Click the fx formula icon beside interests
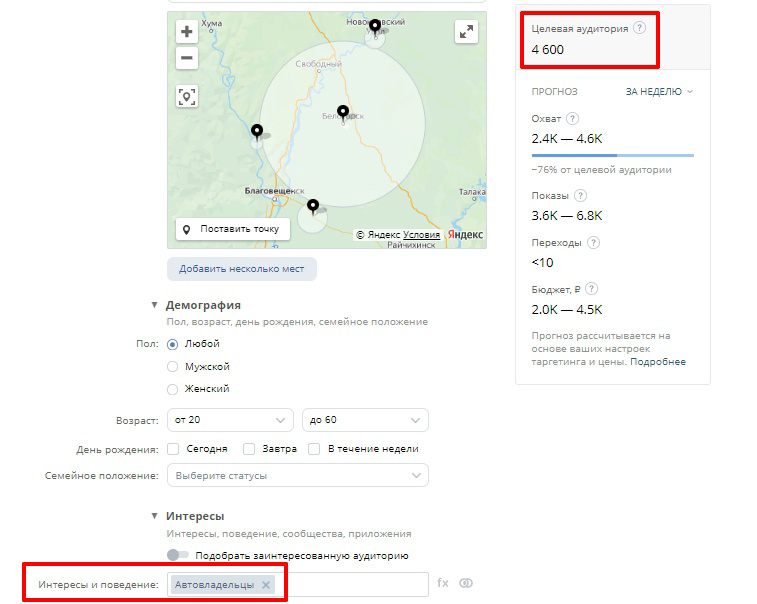Screen dimensions: 757x604 443,583
